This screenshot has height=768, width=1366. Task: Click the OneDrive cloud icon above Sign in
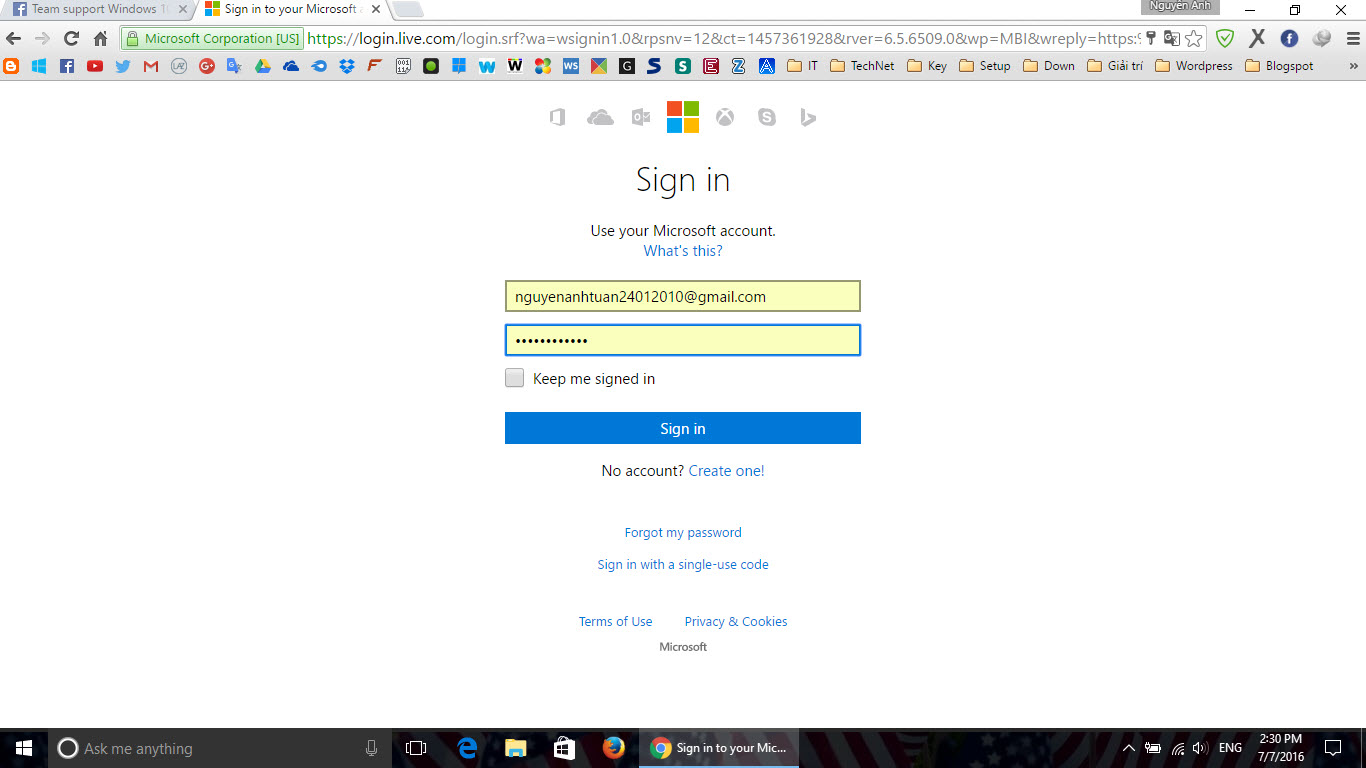point(600,117)
